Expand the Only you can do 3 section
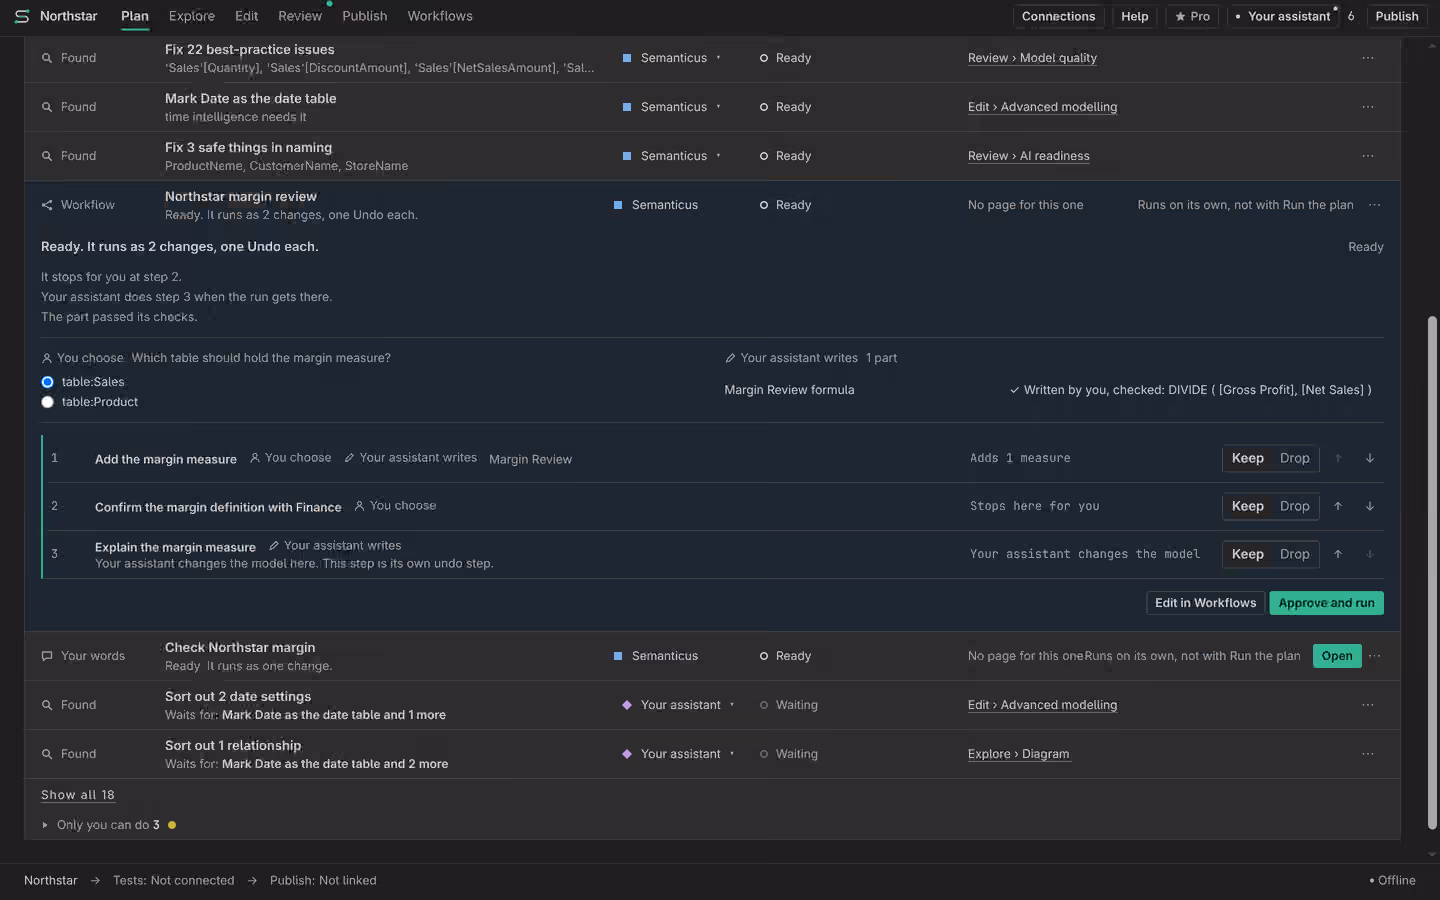The width and height of the screenshot is (1440, 900). click(x=108, y=825)
